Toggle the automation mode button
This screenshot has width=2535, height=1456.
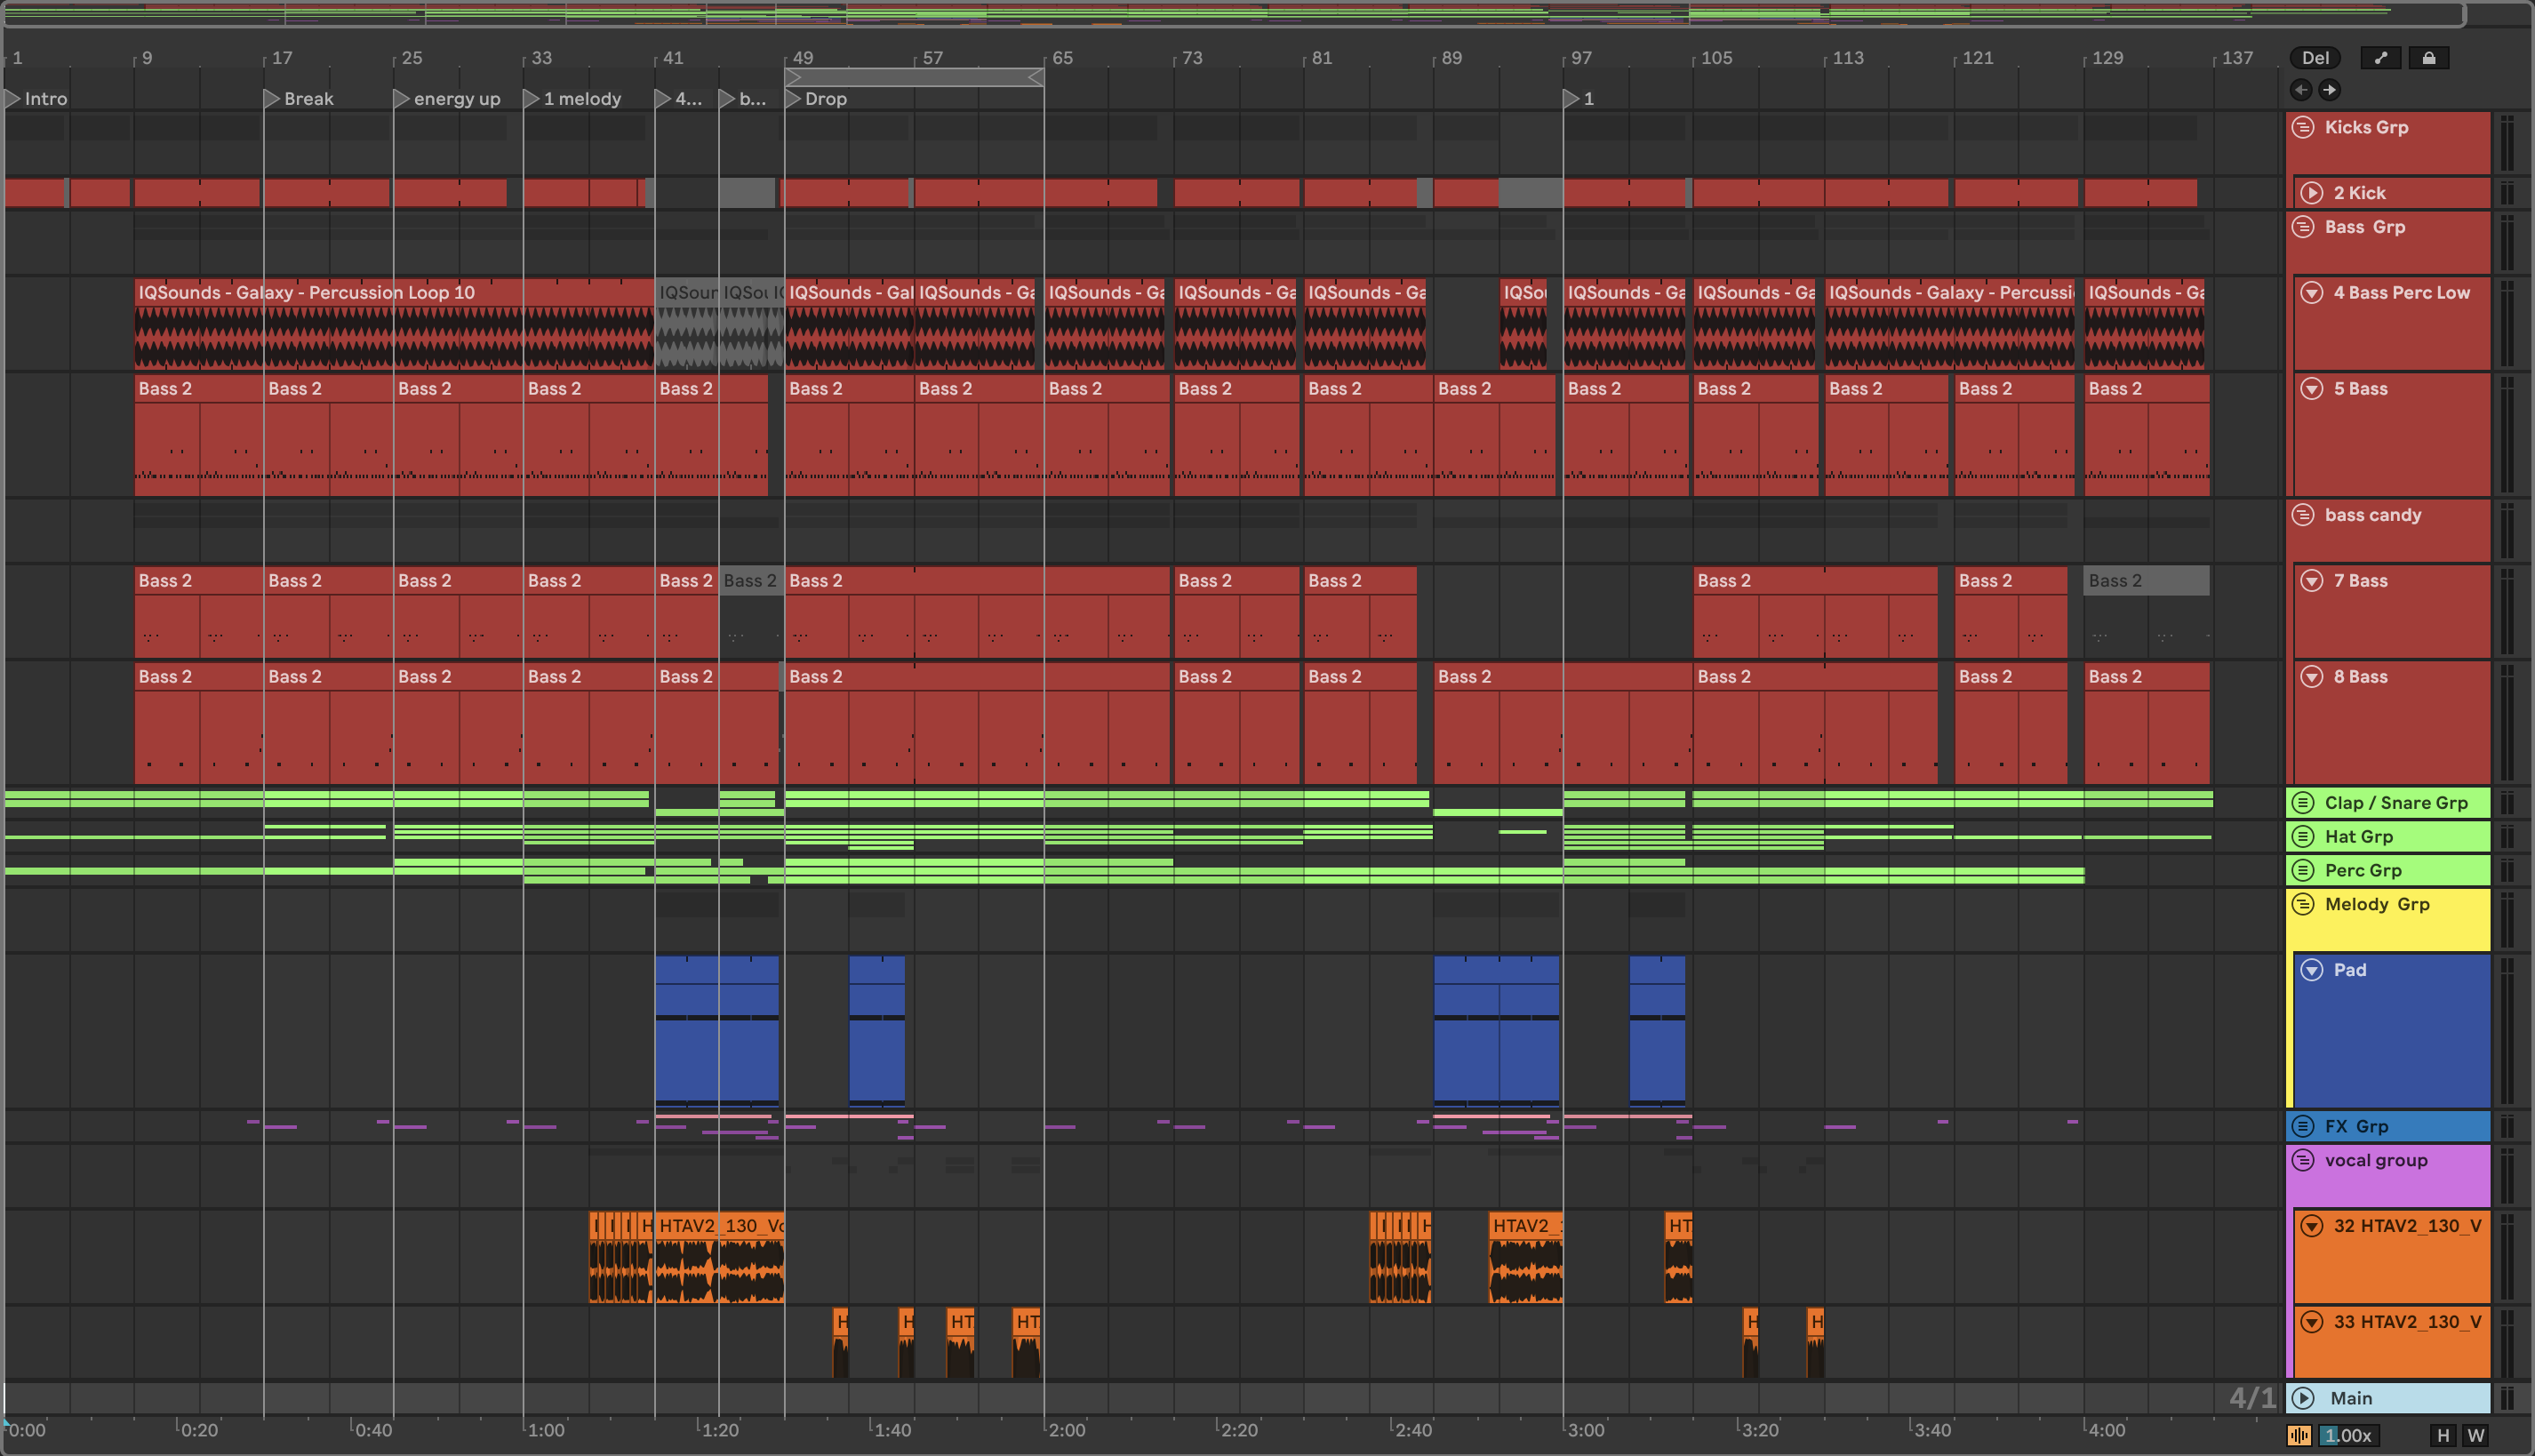[2380, 58]
